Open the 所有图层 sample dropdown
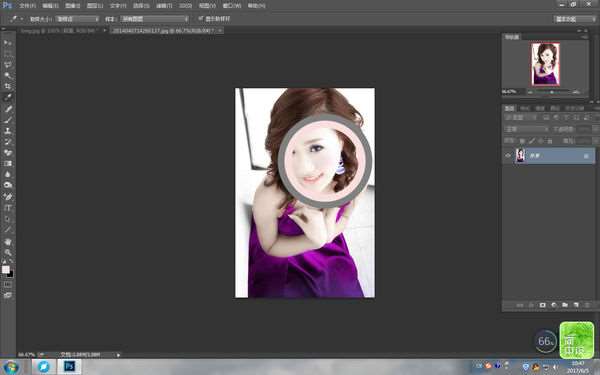 [155, 19]
